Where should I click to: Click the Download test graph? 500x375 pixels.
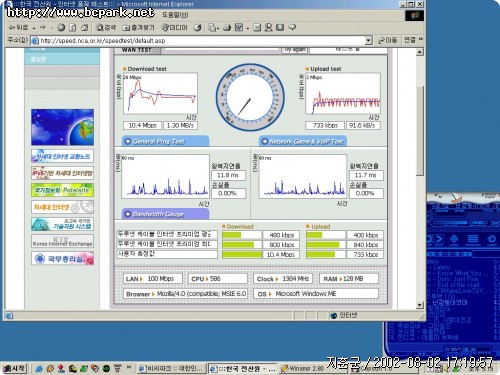(x=160, y=94)
